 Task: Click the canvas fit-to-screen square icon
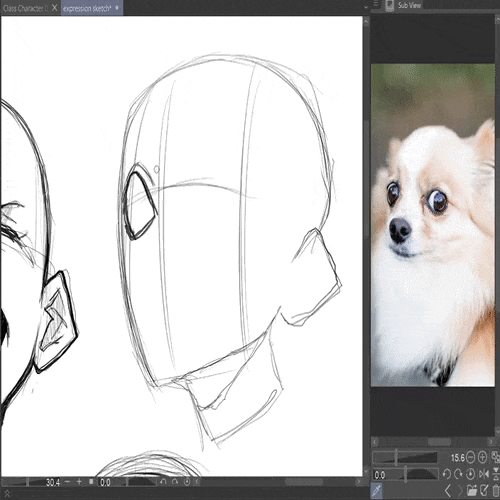coord(91,482)
